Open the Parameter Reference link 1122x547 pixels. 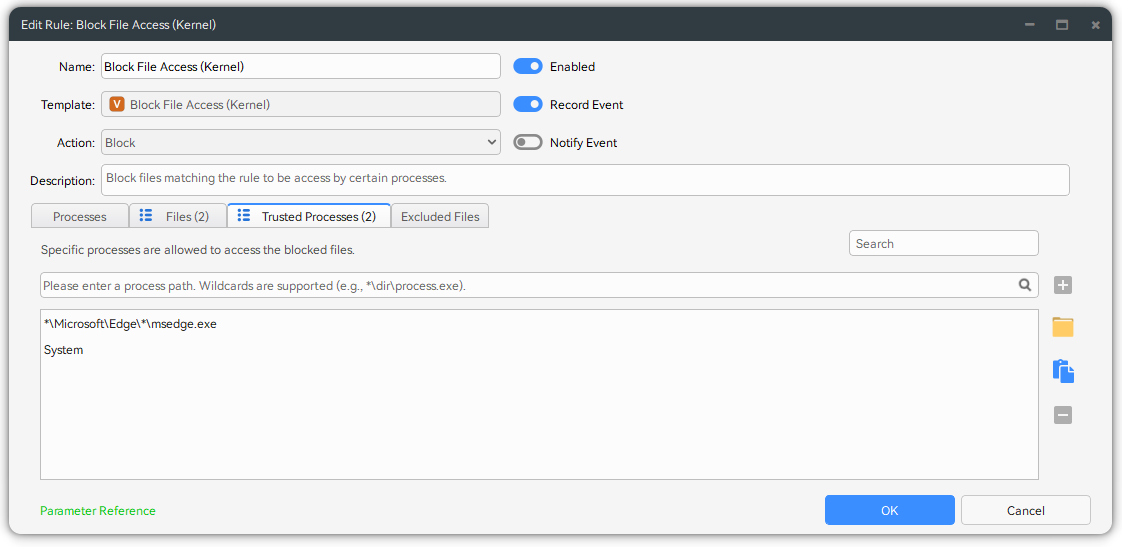click(98, 511)
